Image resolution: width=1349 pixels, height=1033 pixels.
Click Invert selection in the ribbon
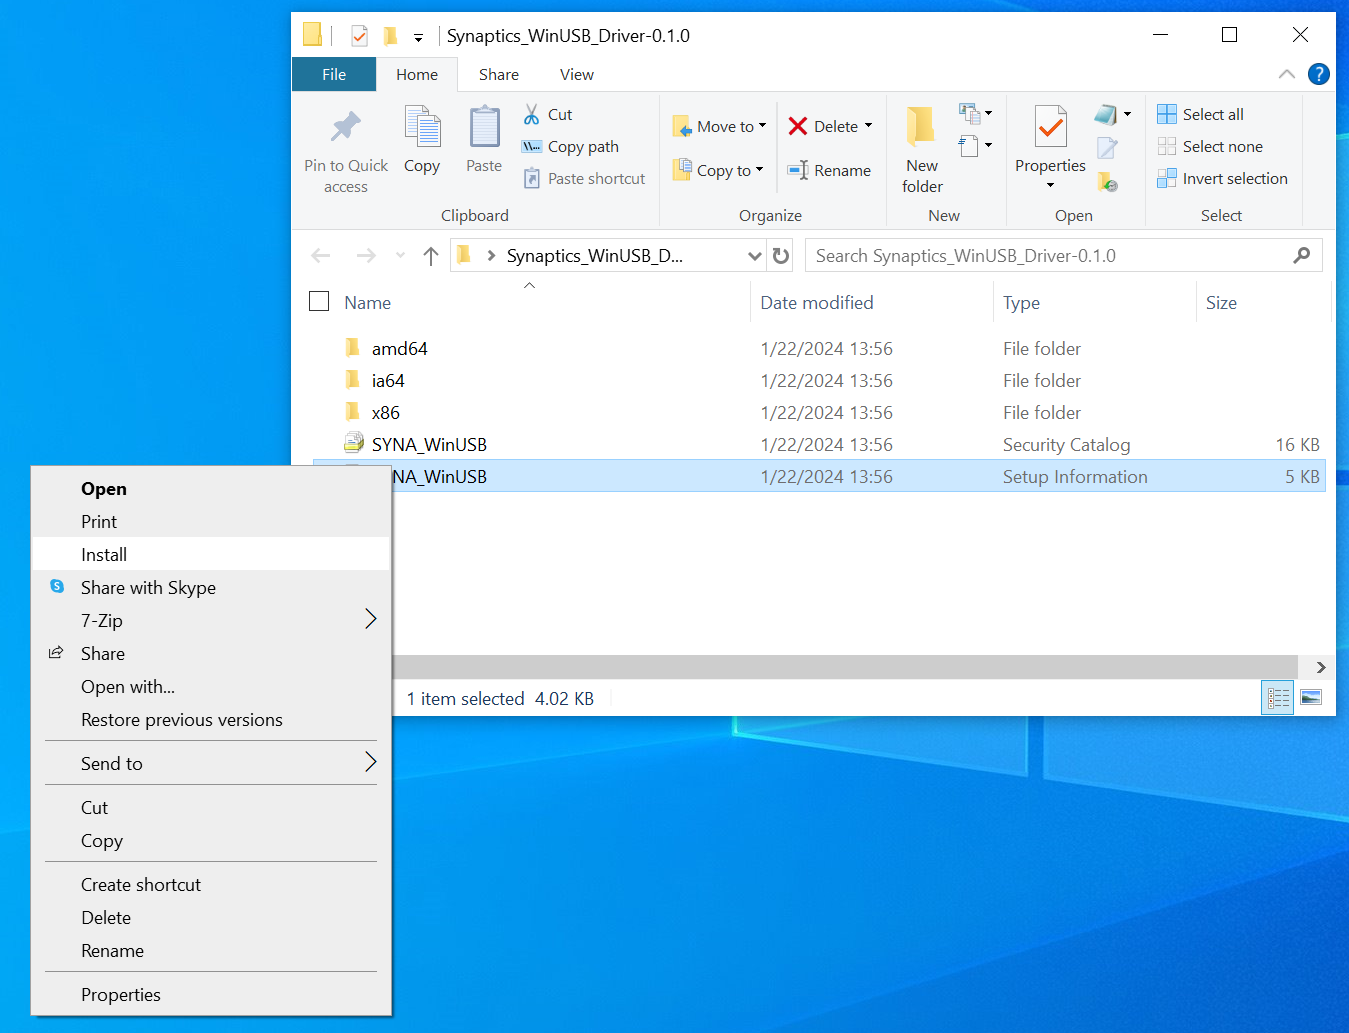coord(1234,179)
